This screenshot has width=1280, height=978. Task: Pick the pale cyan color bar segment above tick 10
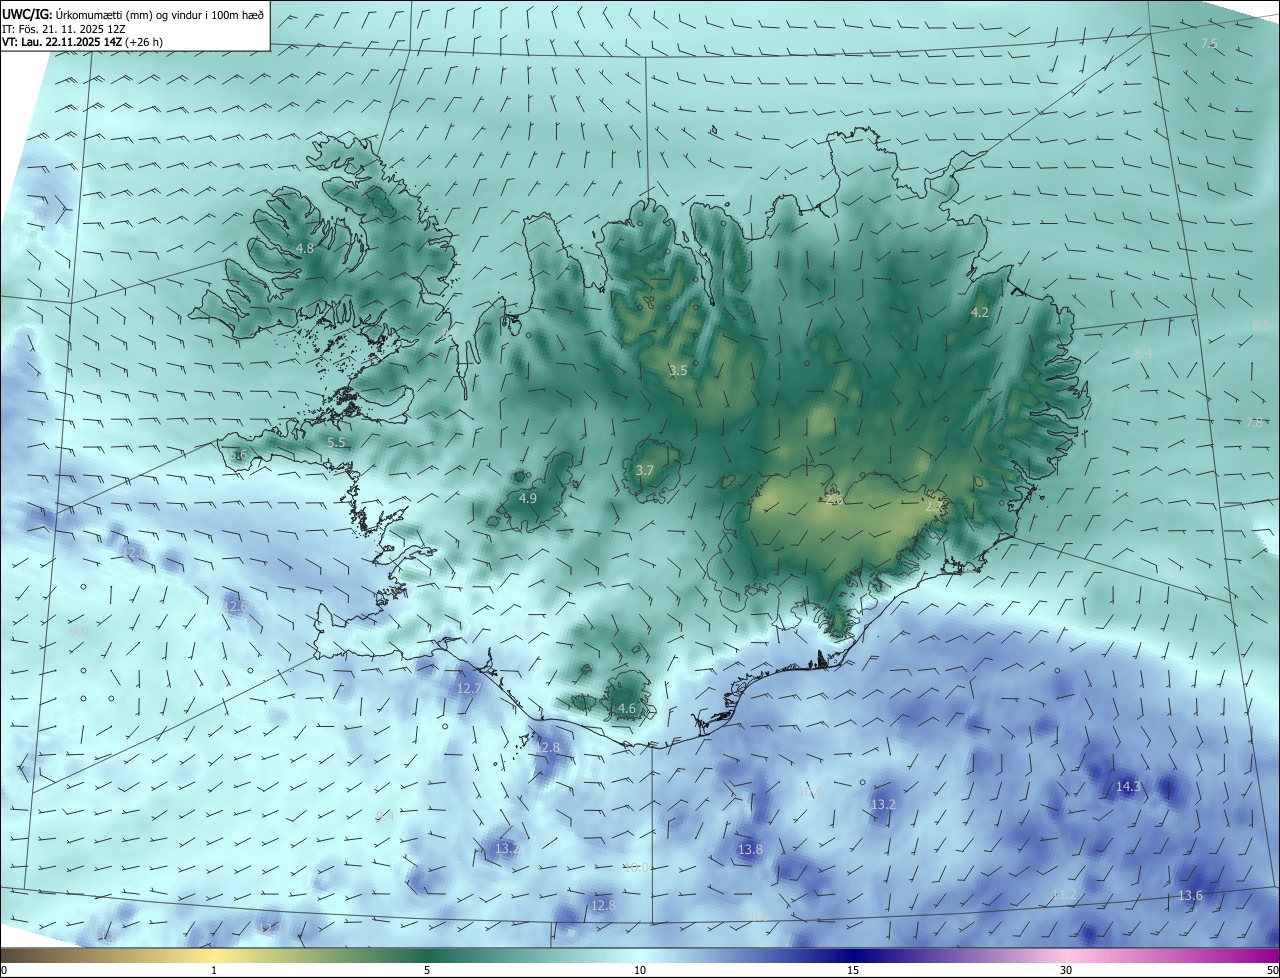coord(640,955)
